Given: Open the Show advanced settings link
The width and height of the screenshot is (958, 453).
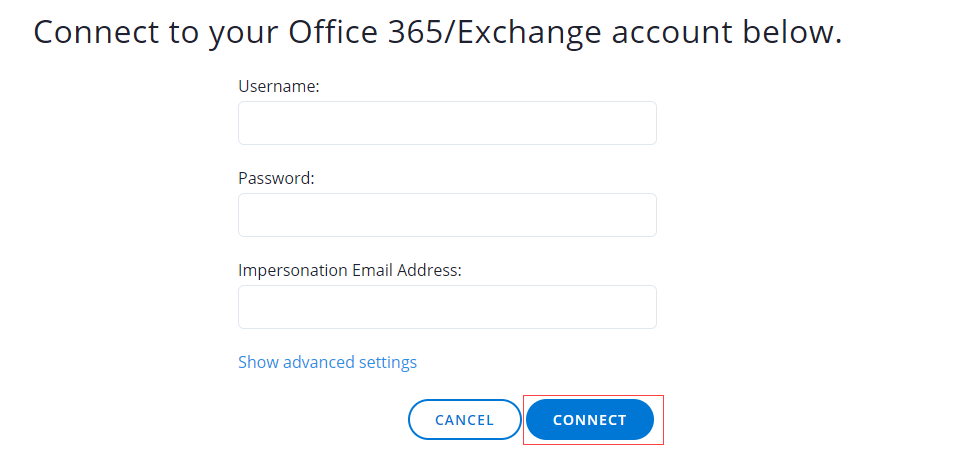Looking at the screenshot, I should click(x=327, y=362).
